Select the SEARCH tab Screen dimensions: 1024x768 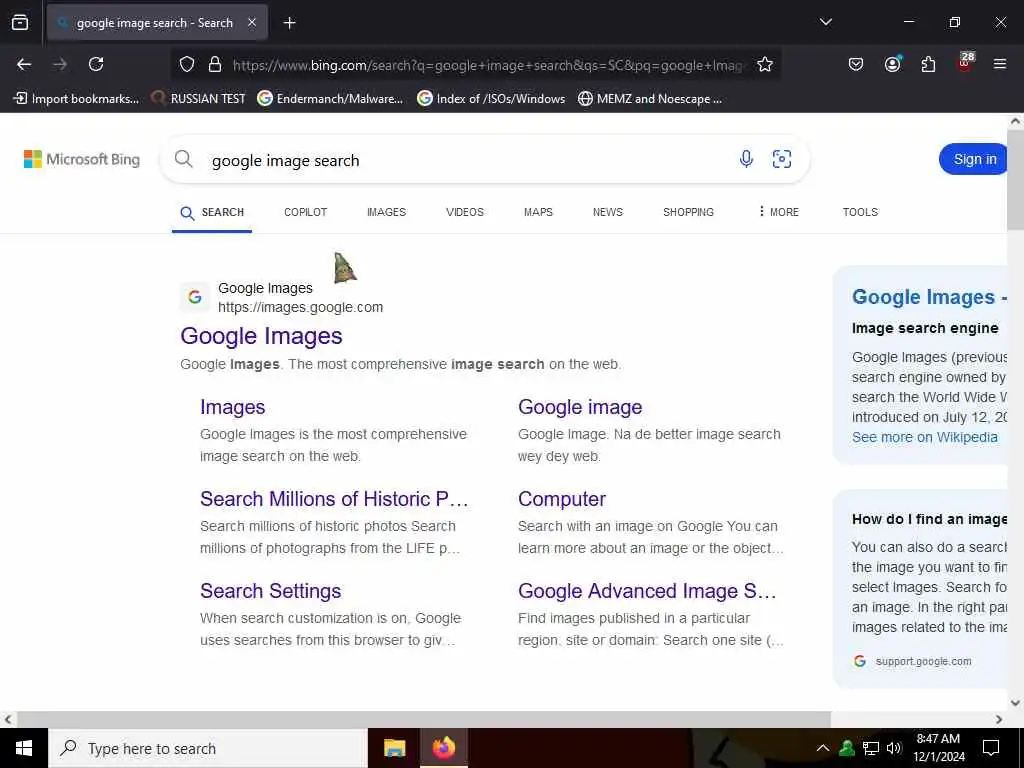(x=212, y=212)
